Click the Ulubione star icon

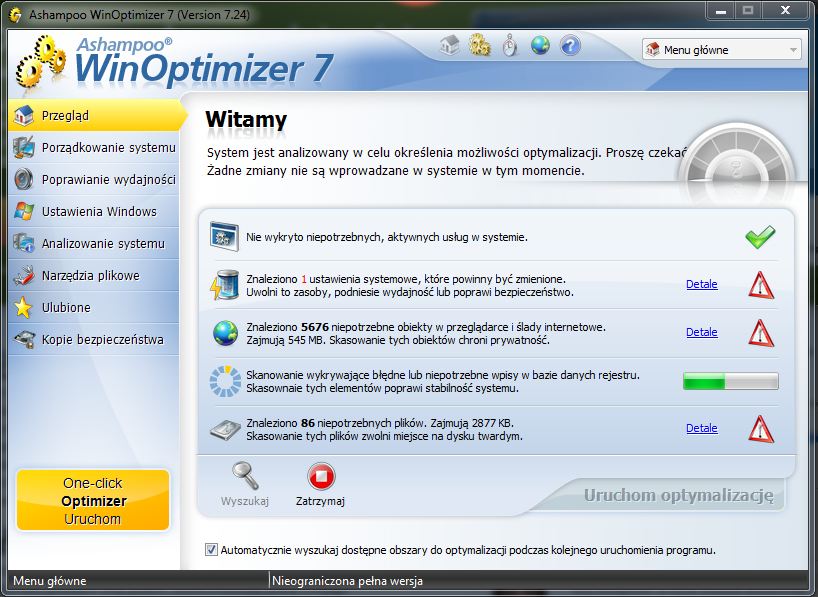click(23, 307)
